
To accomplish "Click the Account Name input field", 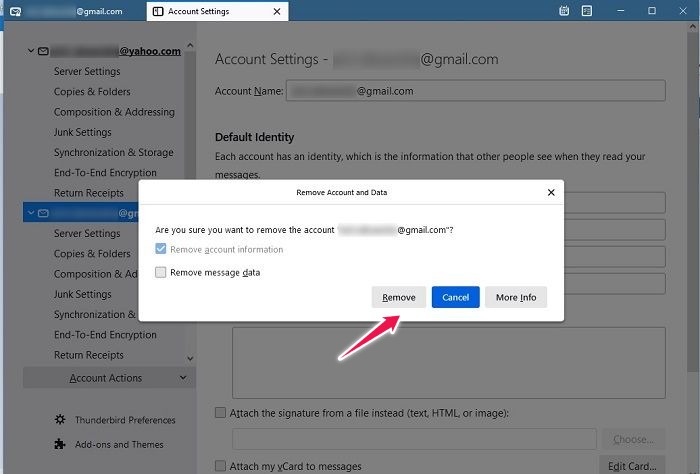I will [x=476, y=91].
